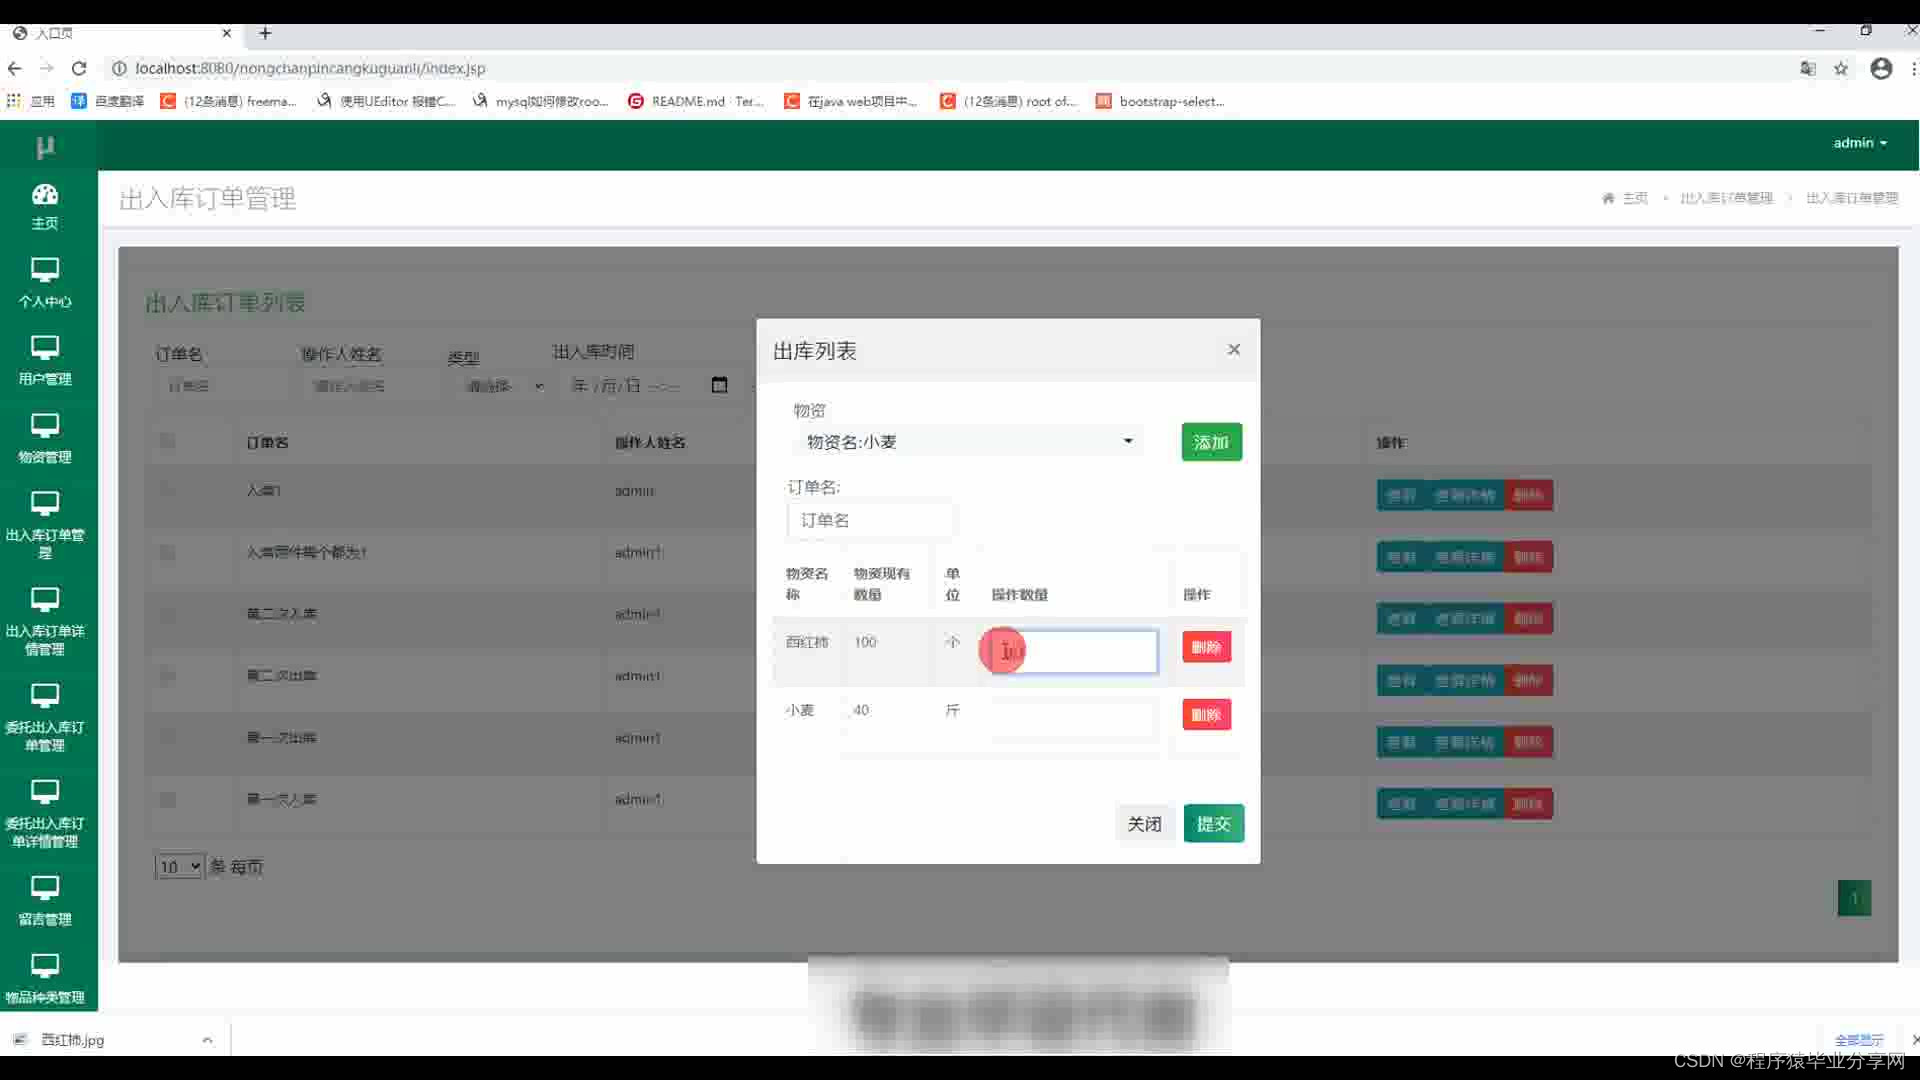Expand the 物资名:小麦 dropdown

click(x=966, y=441)
